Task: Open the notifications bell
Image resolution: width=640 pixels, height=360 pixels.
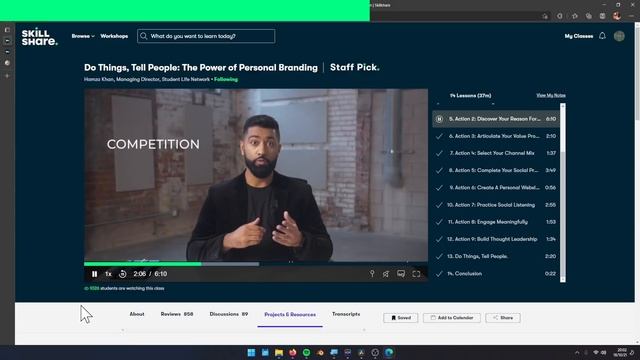Action: point(602,36)
